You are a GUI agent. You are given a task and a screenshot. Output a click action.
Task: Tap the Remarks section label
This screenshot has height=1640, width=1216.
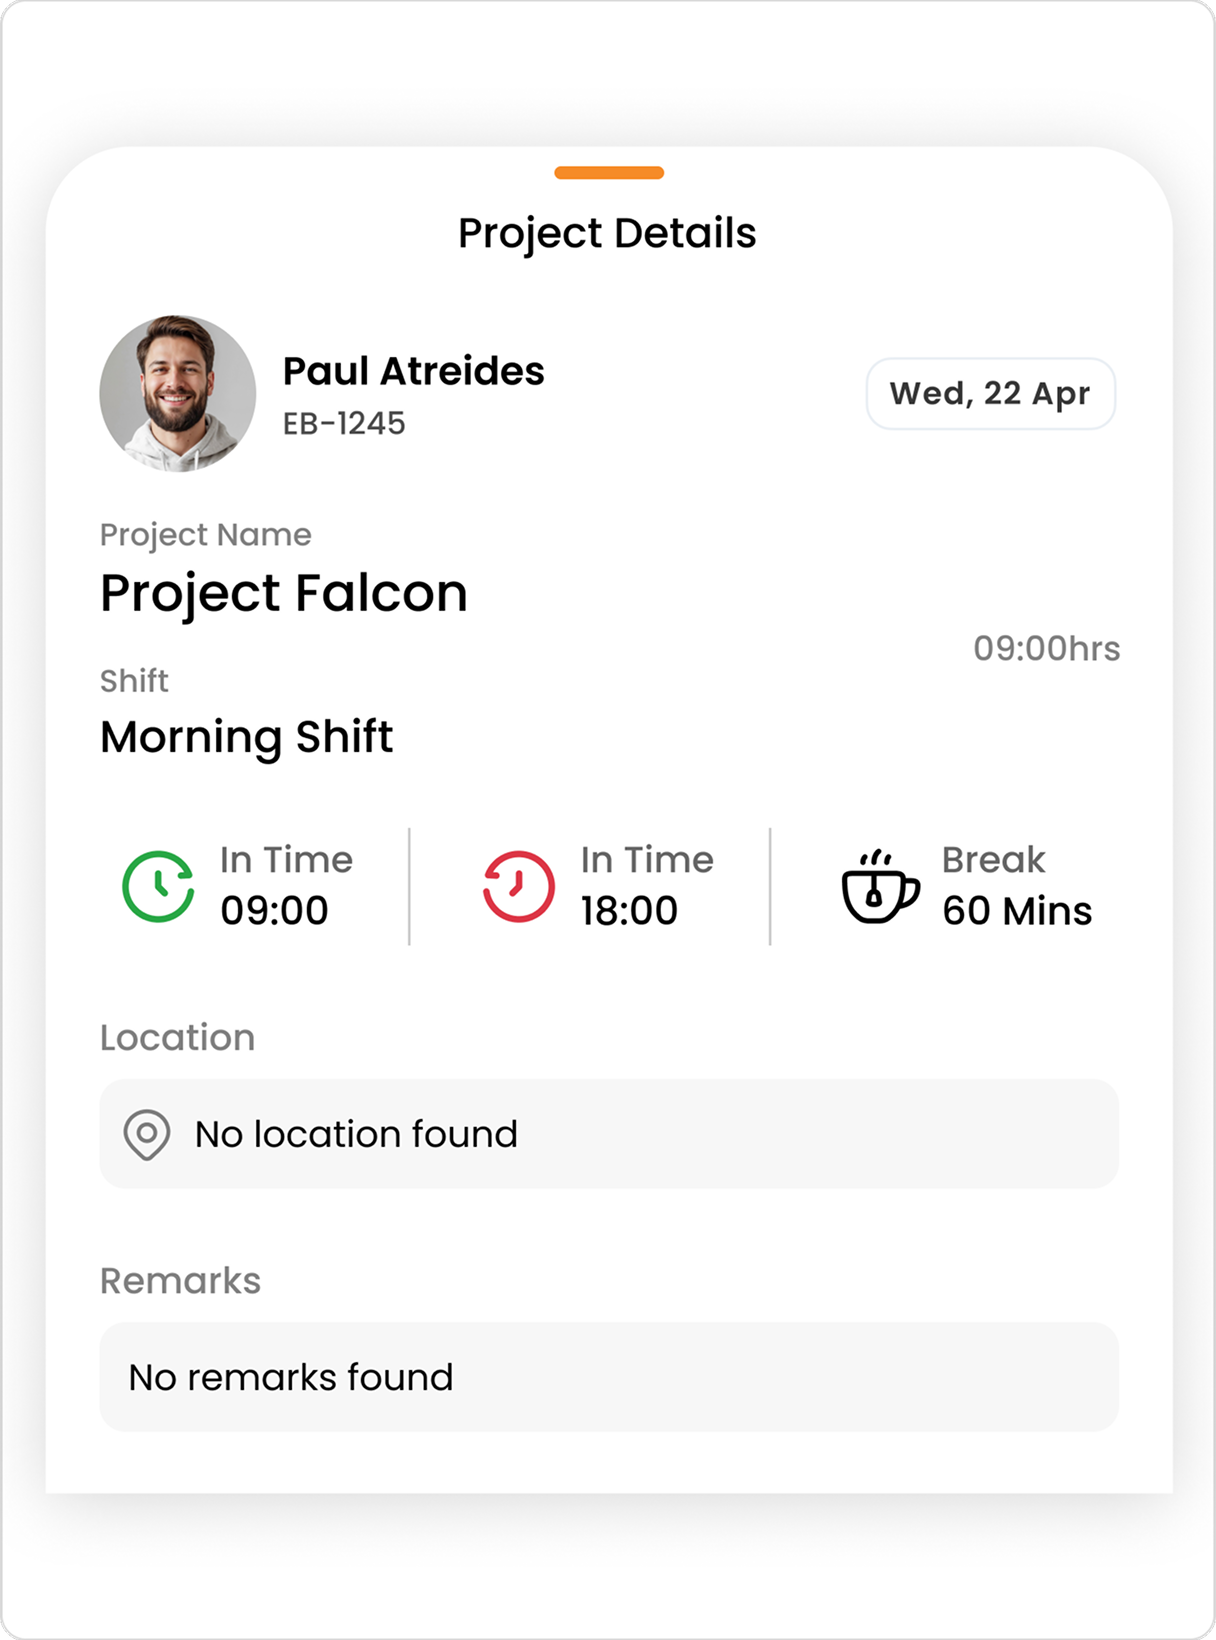click(x=180, y=1281)
